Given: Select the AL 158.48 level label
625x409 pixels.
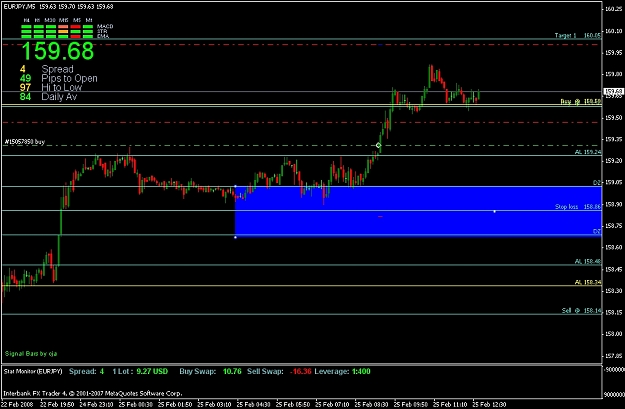Looking at the screenshot, I should 588,262.
